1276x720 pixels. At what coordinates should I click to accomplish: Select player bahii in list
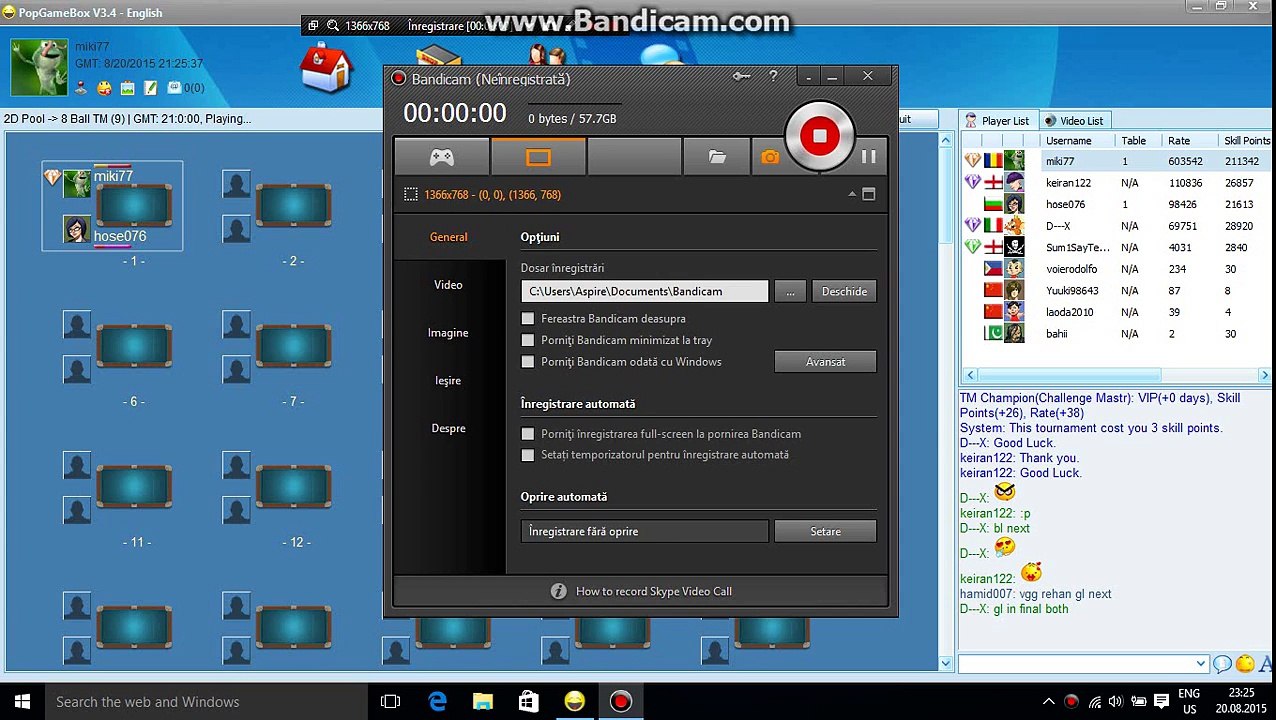pos(1115,334)
